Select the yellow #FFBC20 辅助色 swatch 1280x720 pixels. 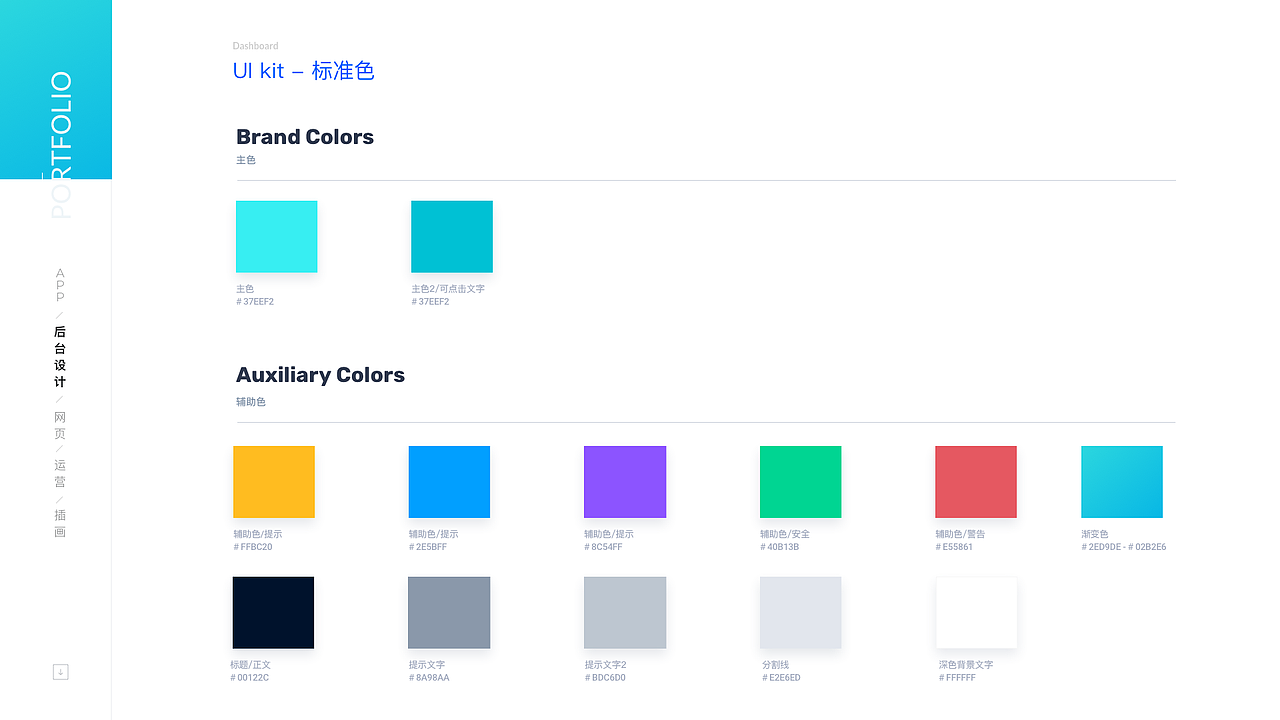pos(273,481)
